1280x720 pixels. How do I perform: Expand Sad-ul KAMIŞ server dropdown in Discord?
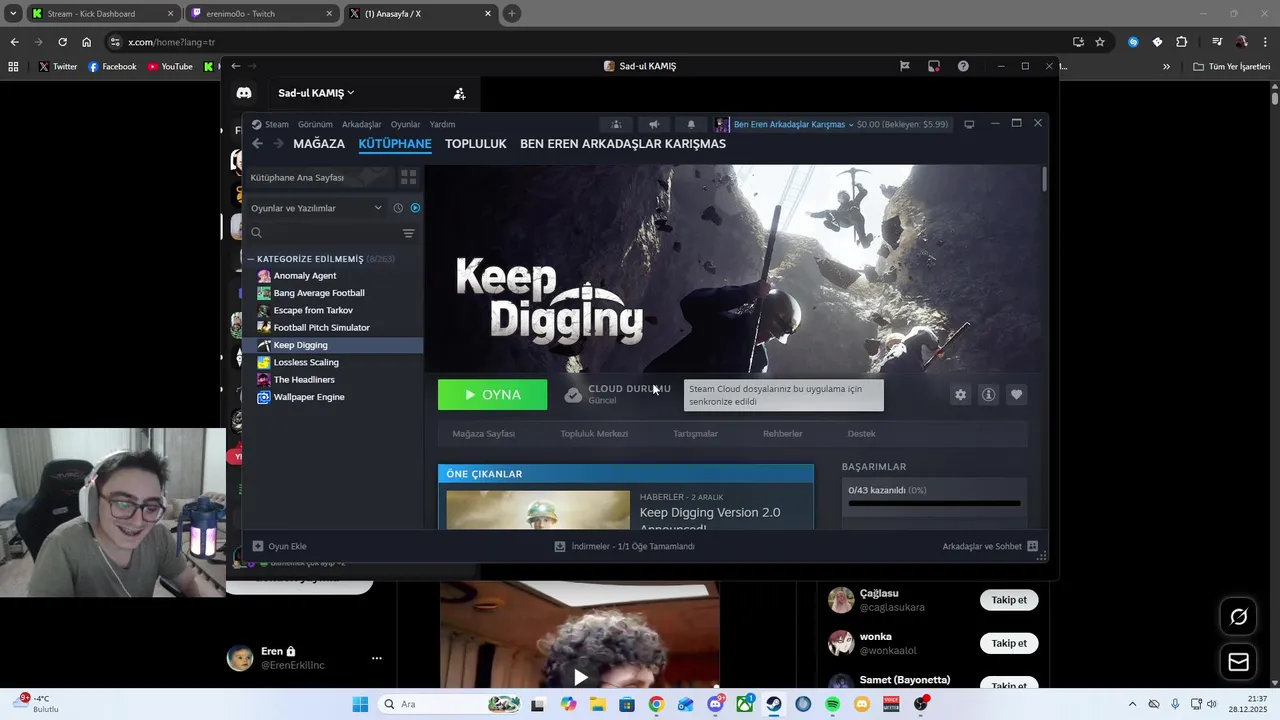[316, 93]
